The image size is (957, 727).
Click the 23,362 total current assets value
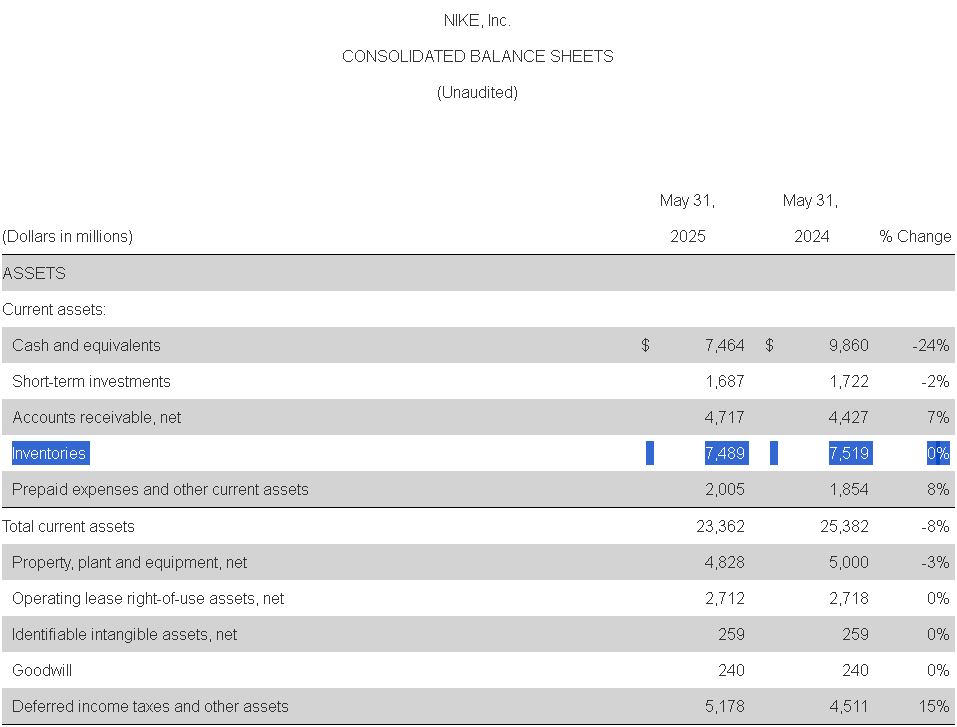click(x=720, y=526)
